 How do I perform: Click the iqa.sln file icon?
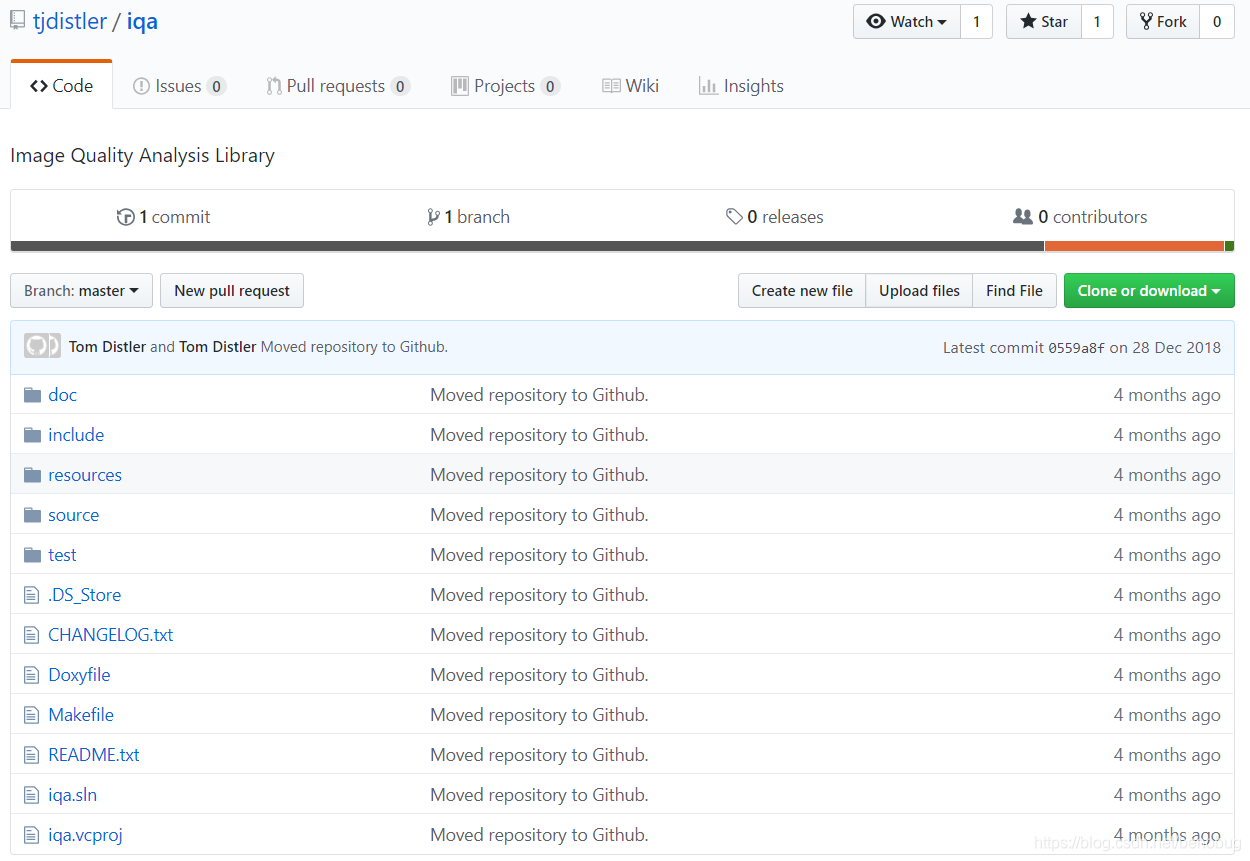[31, 795]
